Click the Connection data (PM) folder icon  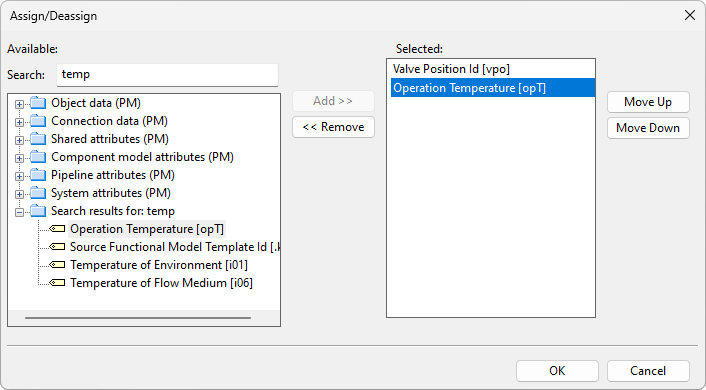38,121
